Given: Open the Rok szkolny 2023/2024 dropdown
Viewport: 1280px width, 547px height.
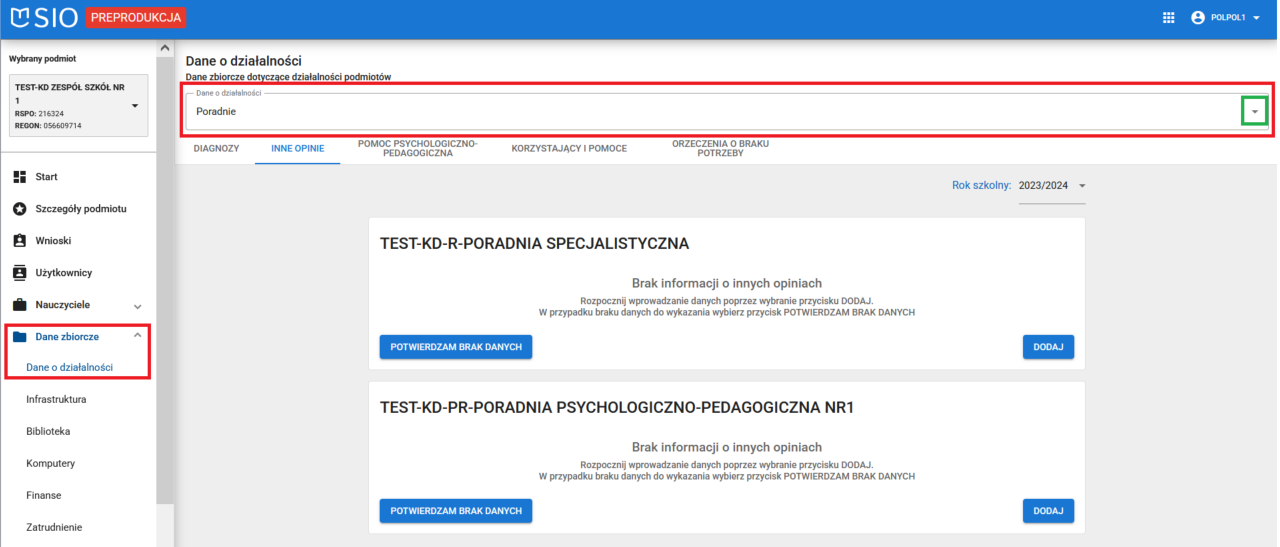Looking at the screenshot, I should tap(1081, 186).
